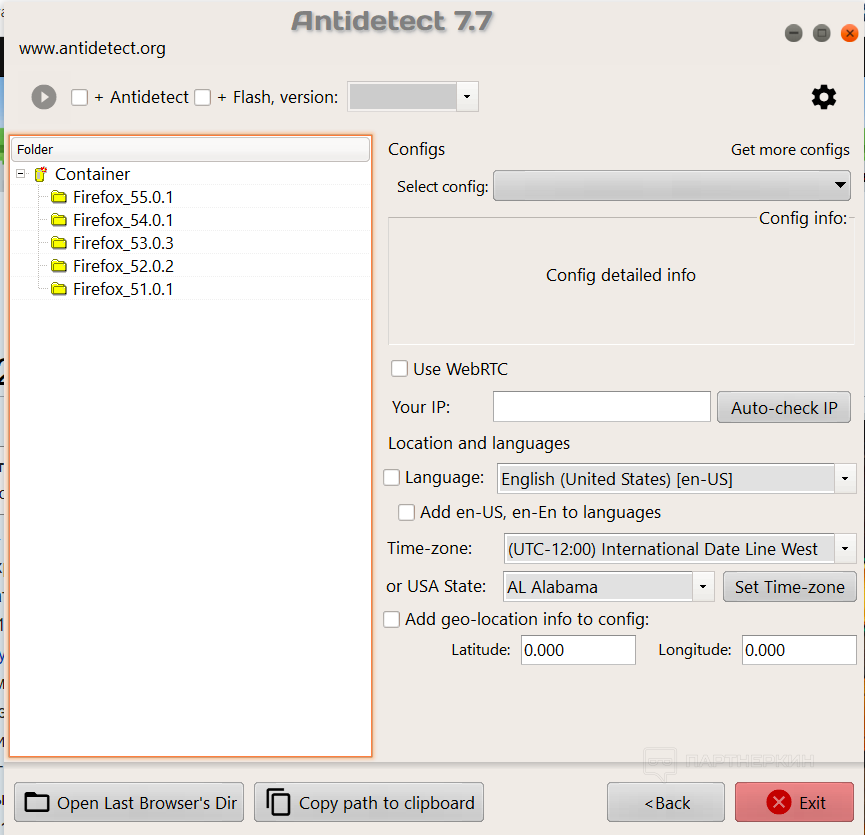This screenshot has height=835, width=865.
Task: Check Add en-US, en-En to languages
Action: click(407, 512)
